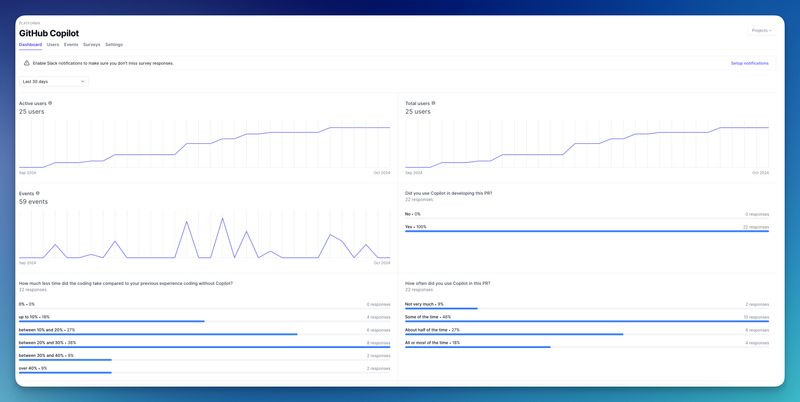Viewport: 800px width, 402px height.
Task: Select the Dashboard tab
Action: coord(30,45)
